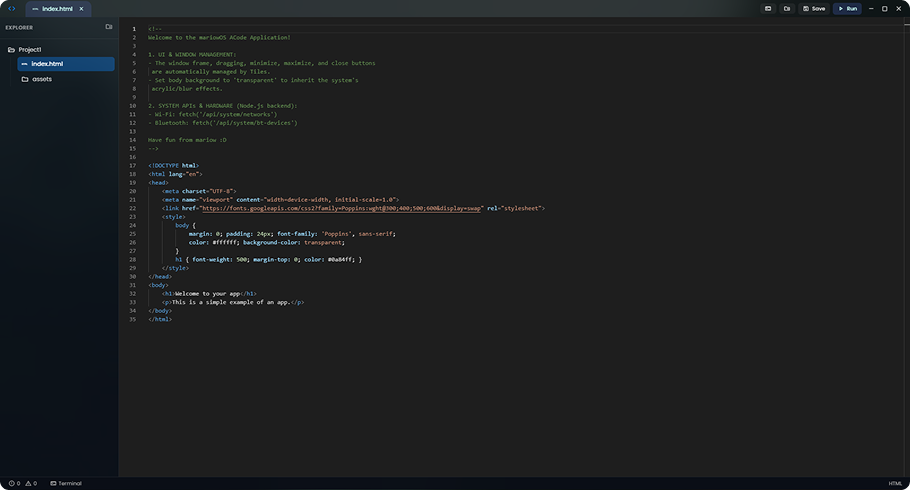The width and height of the screenshot is (910, 490).
Task: Click the 'Have fun from mariow :D' comment
Action: click(x=187, y=140)
